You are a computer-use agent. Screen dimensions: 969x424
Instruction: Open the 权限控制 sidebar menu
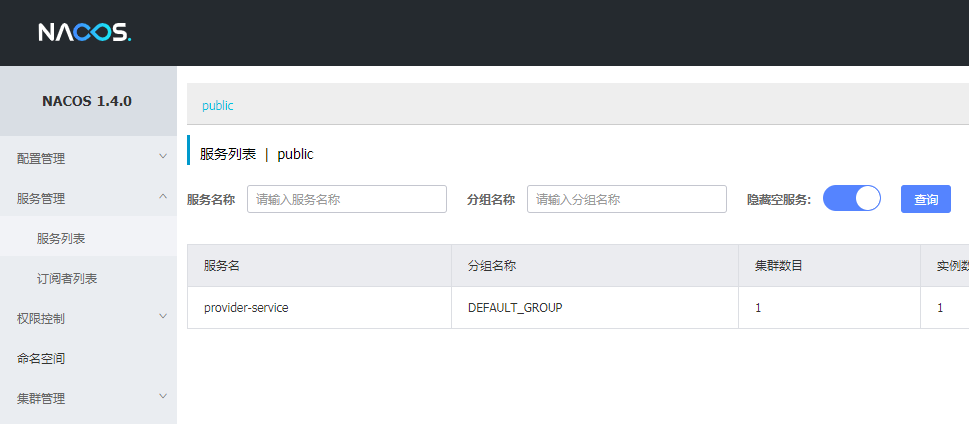click(88, 319)
